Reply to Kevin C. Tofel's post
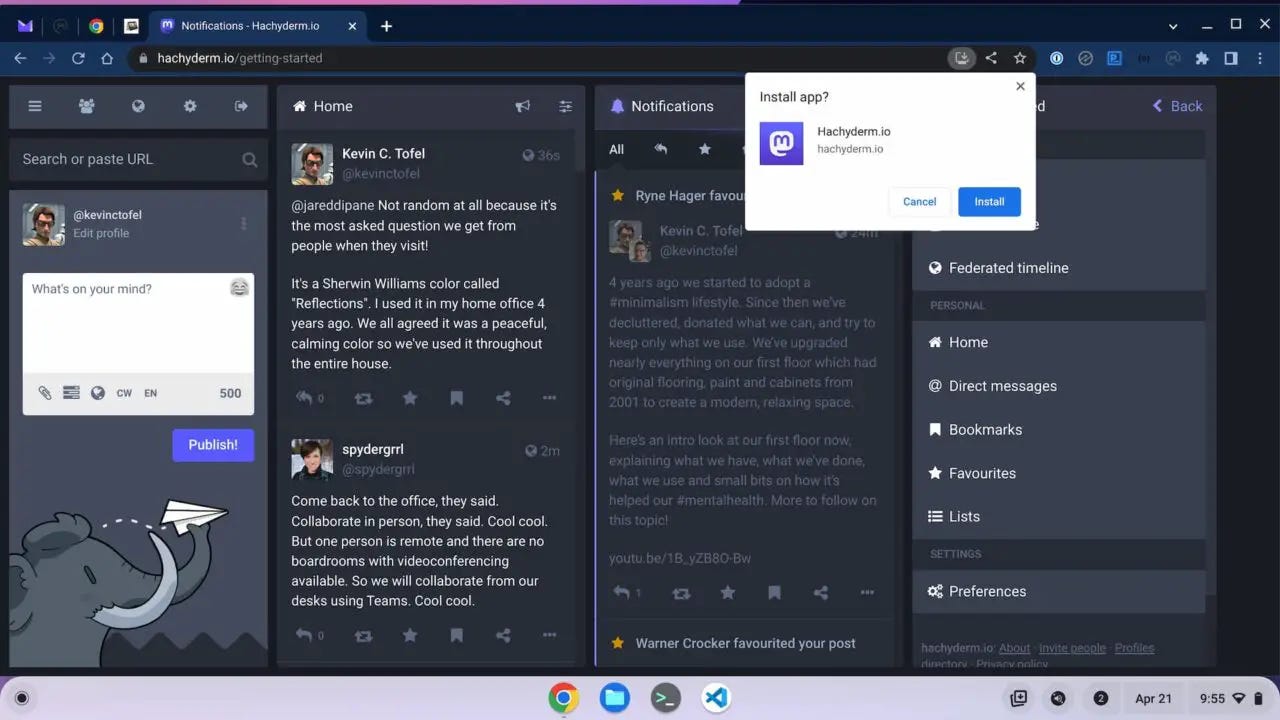 click(x=304, y=398)
